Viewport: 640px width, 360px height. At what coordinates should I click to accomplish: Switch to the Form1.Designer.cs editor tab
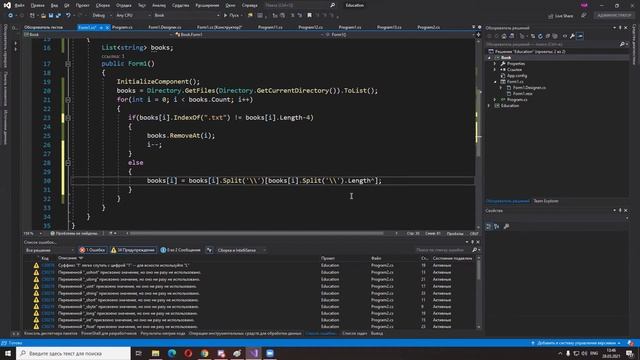tap(165, 27)
